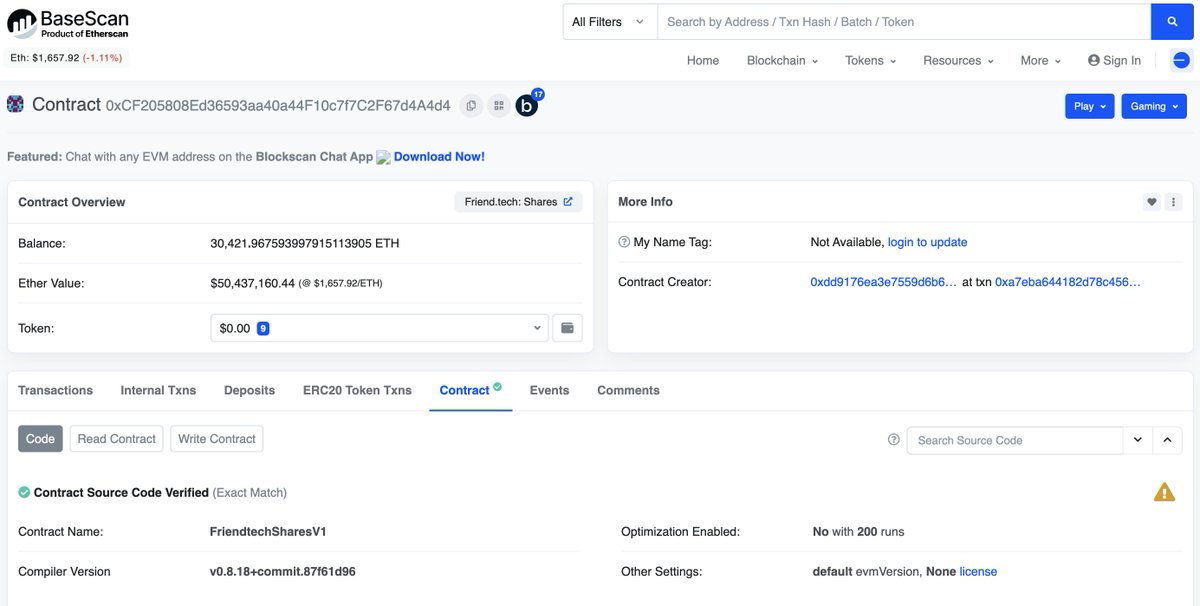Switch to the Internal Txns tab
Image resolution: width=1200 pixels, height=606 pixels.
point(158,390)
